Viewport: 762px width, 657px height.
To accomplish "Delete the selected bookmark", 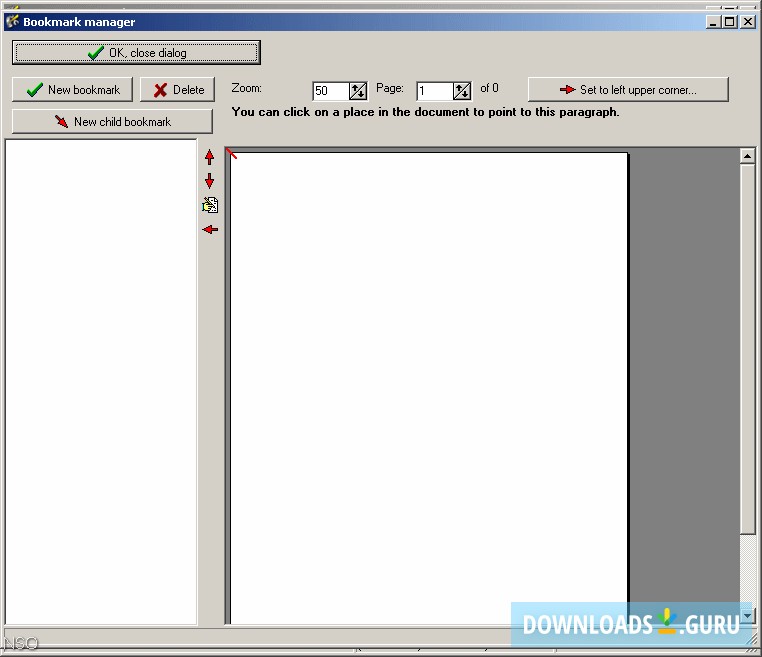I will tap(177, 89).
